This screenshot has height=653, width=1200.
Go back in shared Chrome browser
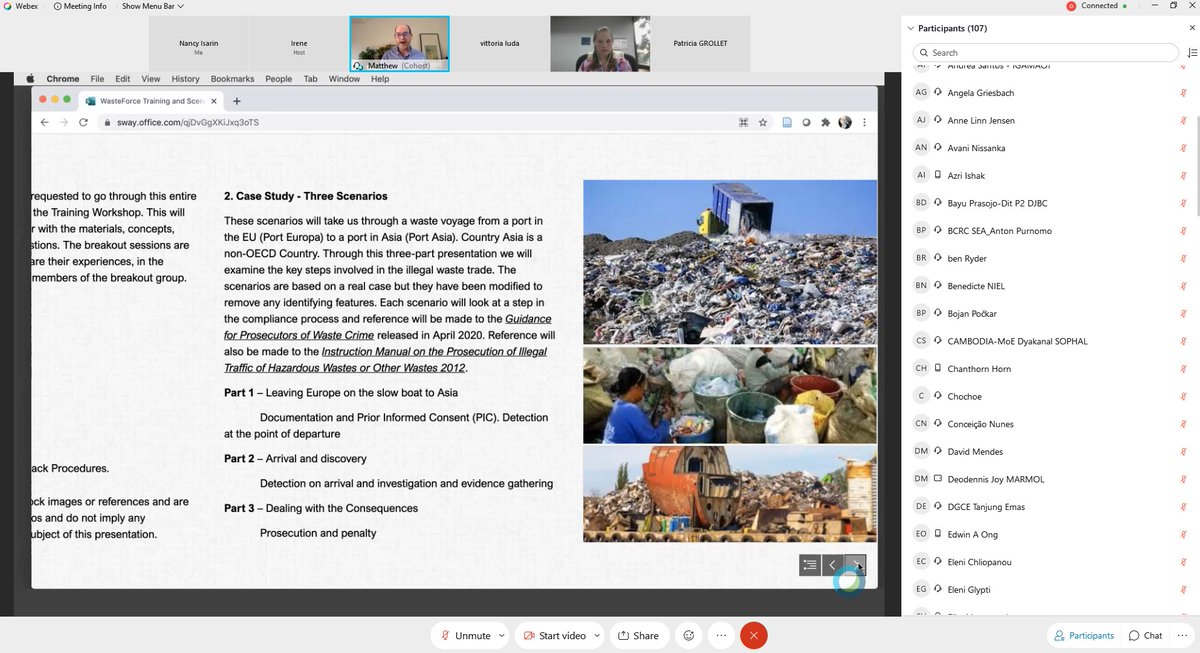click(44, 122)
